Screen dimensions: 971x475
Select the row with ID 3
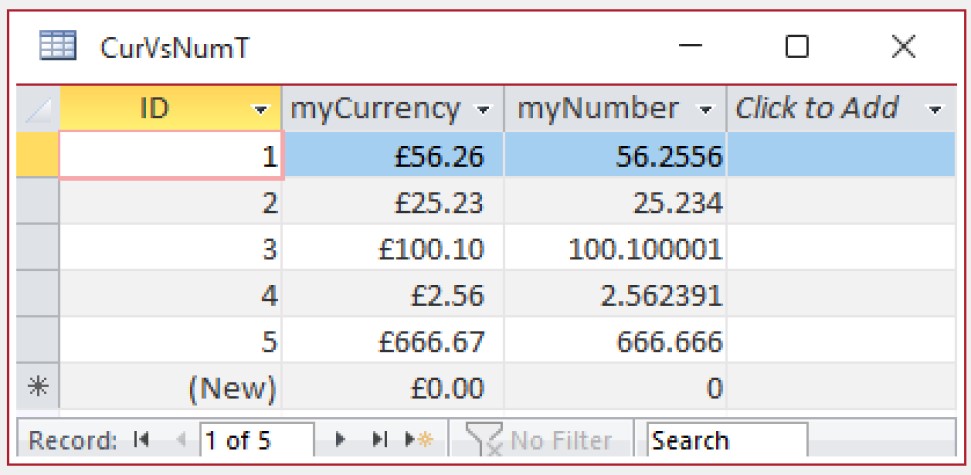click(38, 249)
